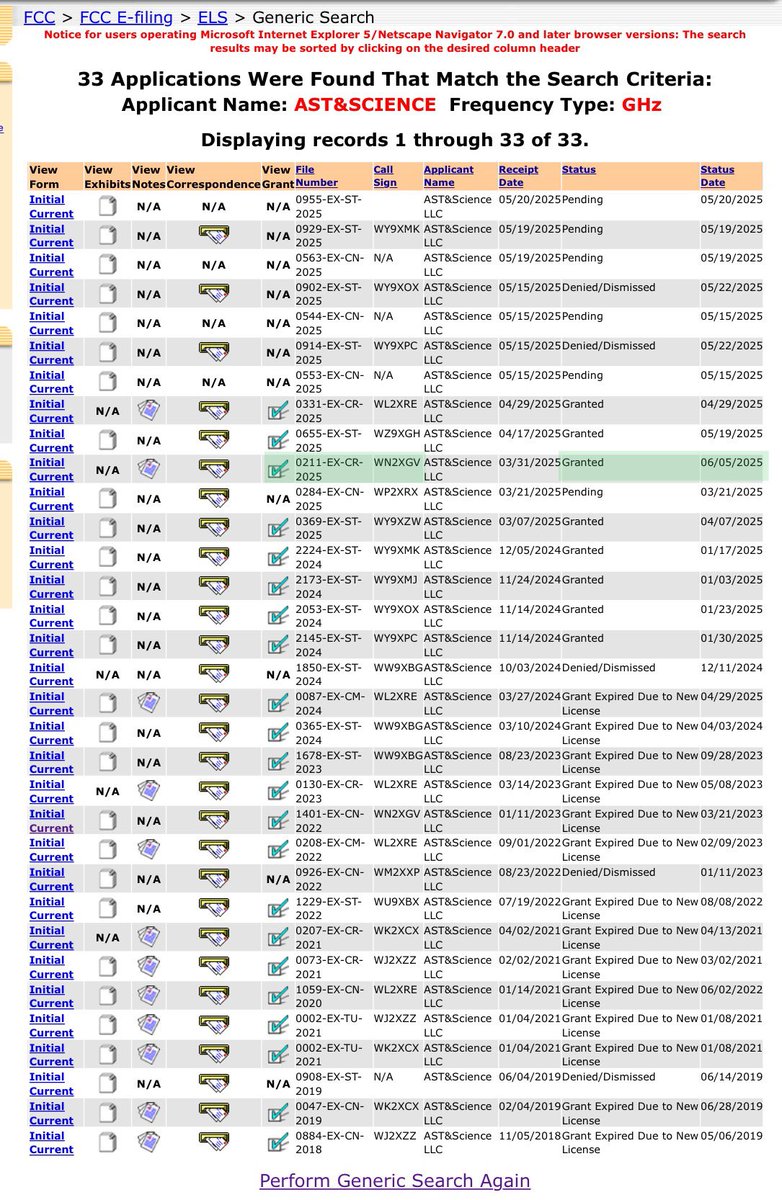The image size is (782, 1200).
Task: Open grant icon for 0365-EX-ST-2024
Action: click(278, 733)
